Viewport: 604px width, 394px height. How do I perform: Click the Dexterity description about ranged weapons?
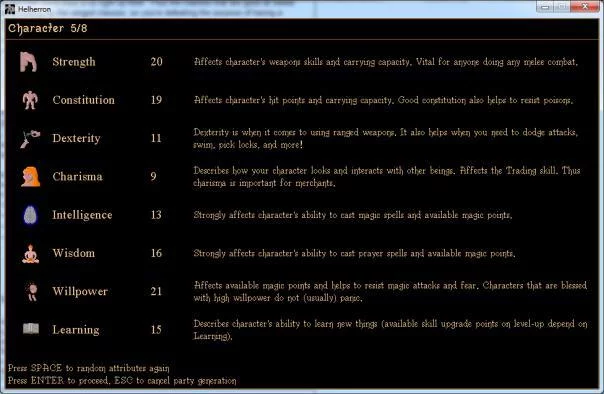pyautogui.click(x=386, y=139)
